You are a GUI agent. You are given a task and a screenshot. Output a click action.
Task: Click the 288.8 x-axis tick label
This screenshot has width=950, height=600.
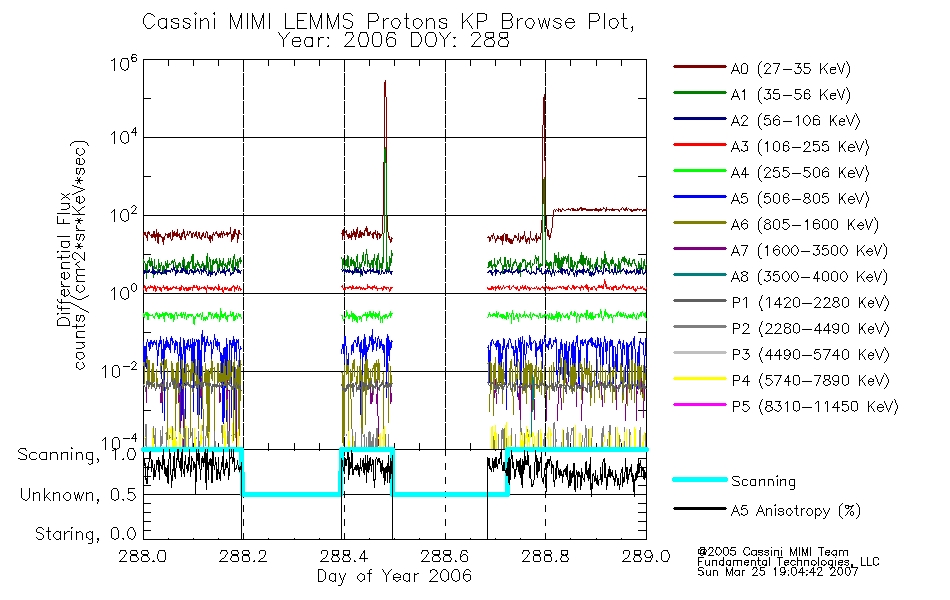[545, 556]
